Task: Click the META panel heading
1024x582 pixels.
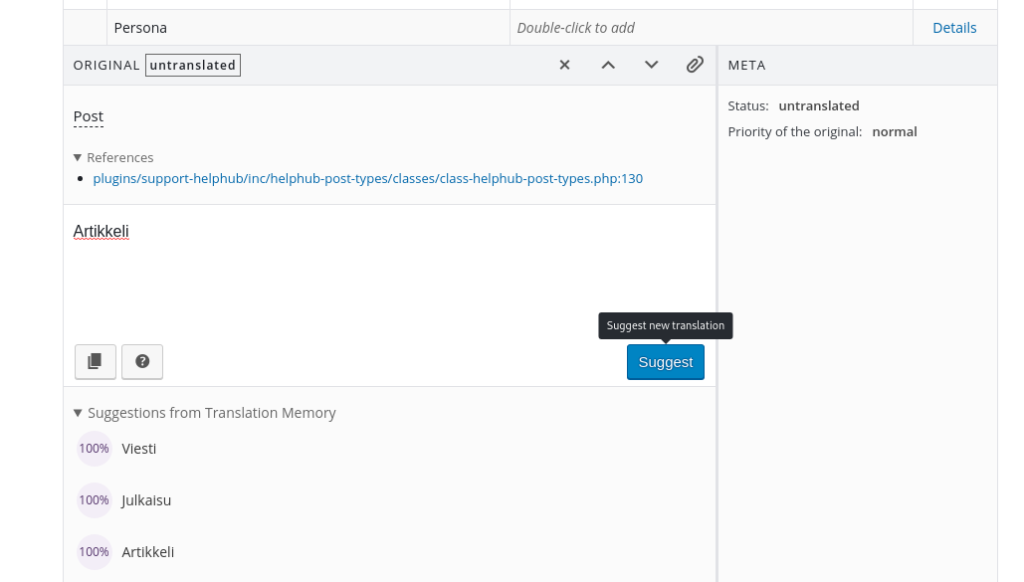Action: (746, 65)
